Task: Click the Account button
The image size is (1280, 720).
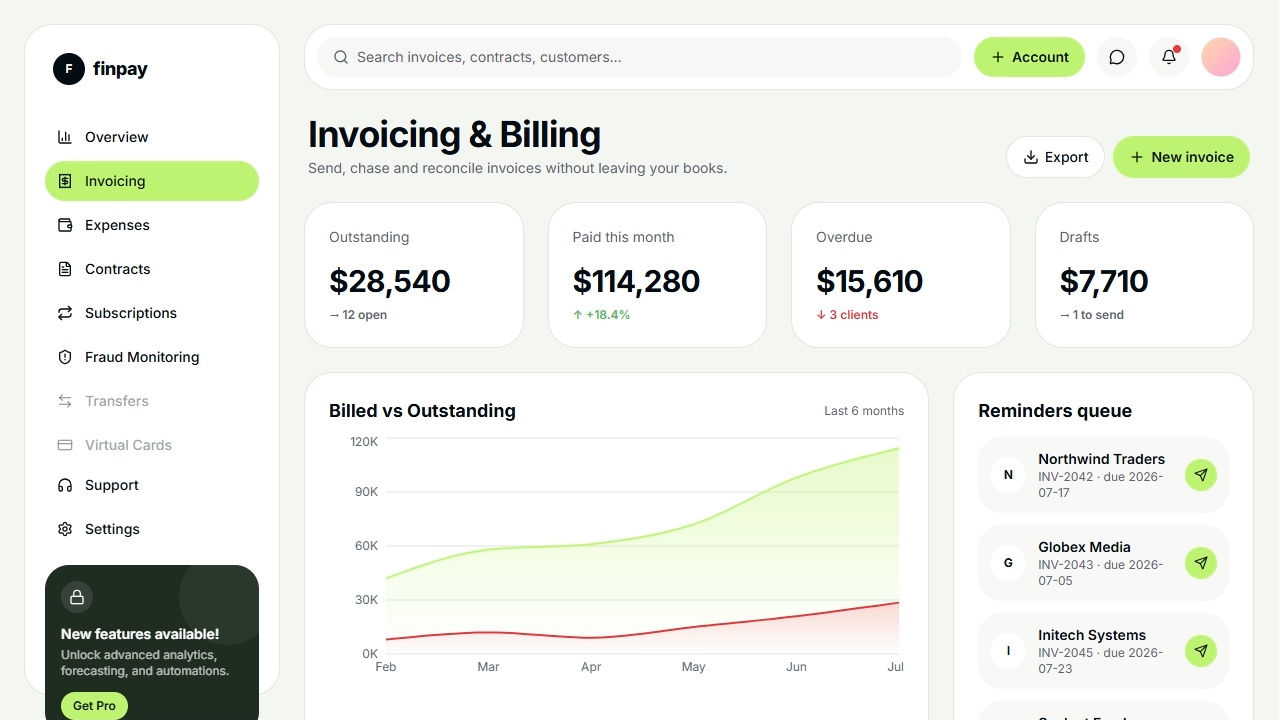Action: click(1029, 57)
